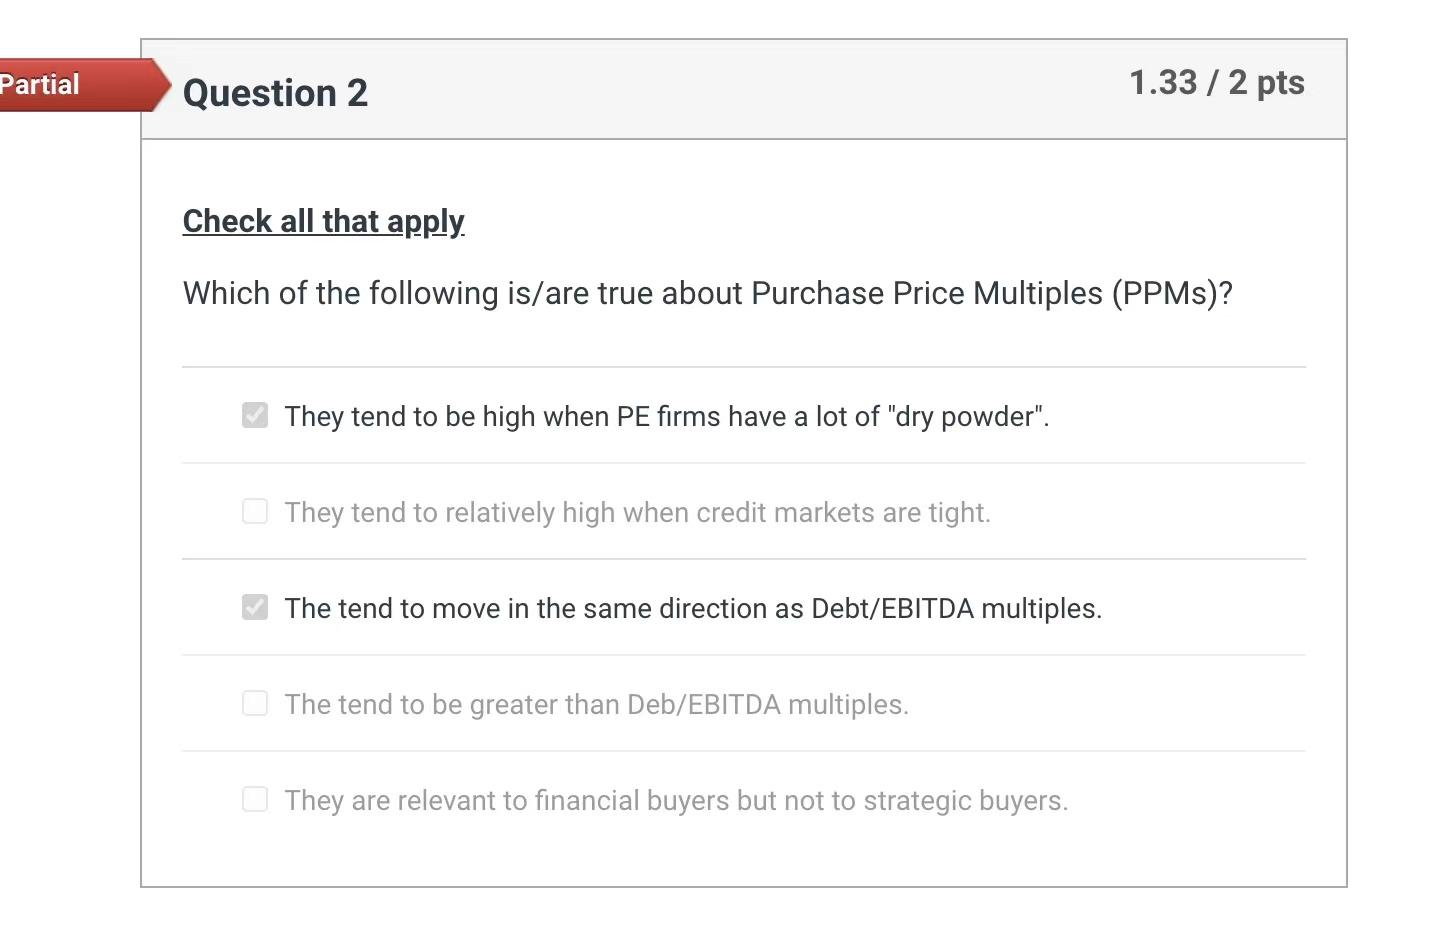This screenshot has width=1430, height=946.
Task: Check the "credit markets are tight" checkbox
Action: pyautogui.click(x=255, y=511)
